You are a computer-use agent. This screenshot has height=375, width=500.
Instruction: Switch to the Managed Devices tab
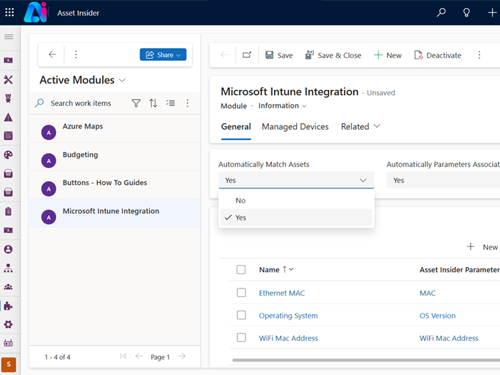tap(295, 127)
